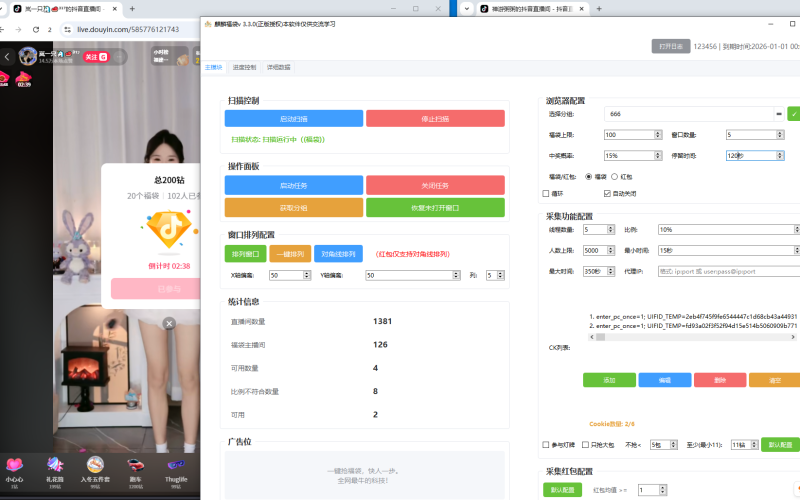
Task: Click the blue 启动扫描 button
Action: tap(294, 118)
